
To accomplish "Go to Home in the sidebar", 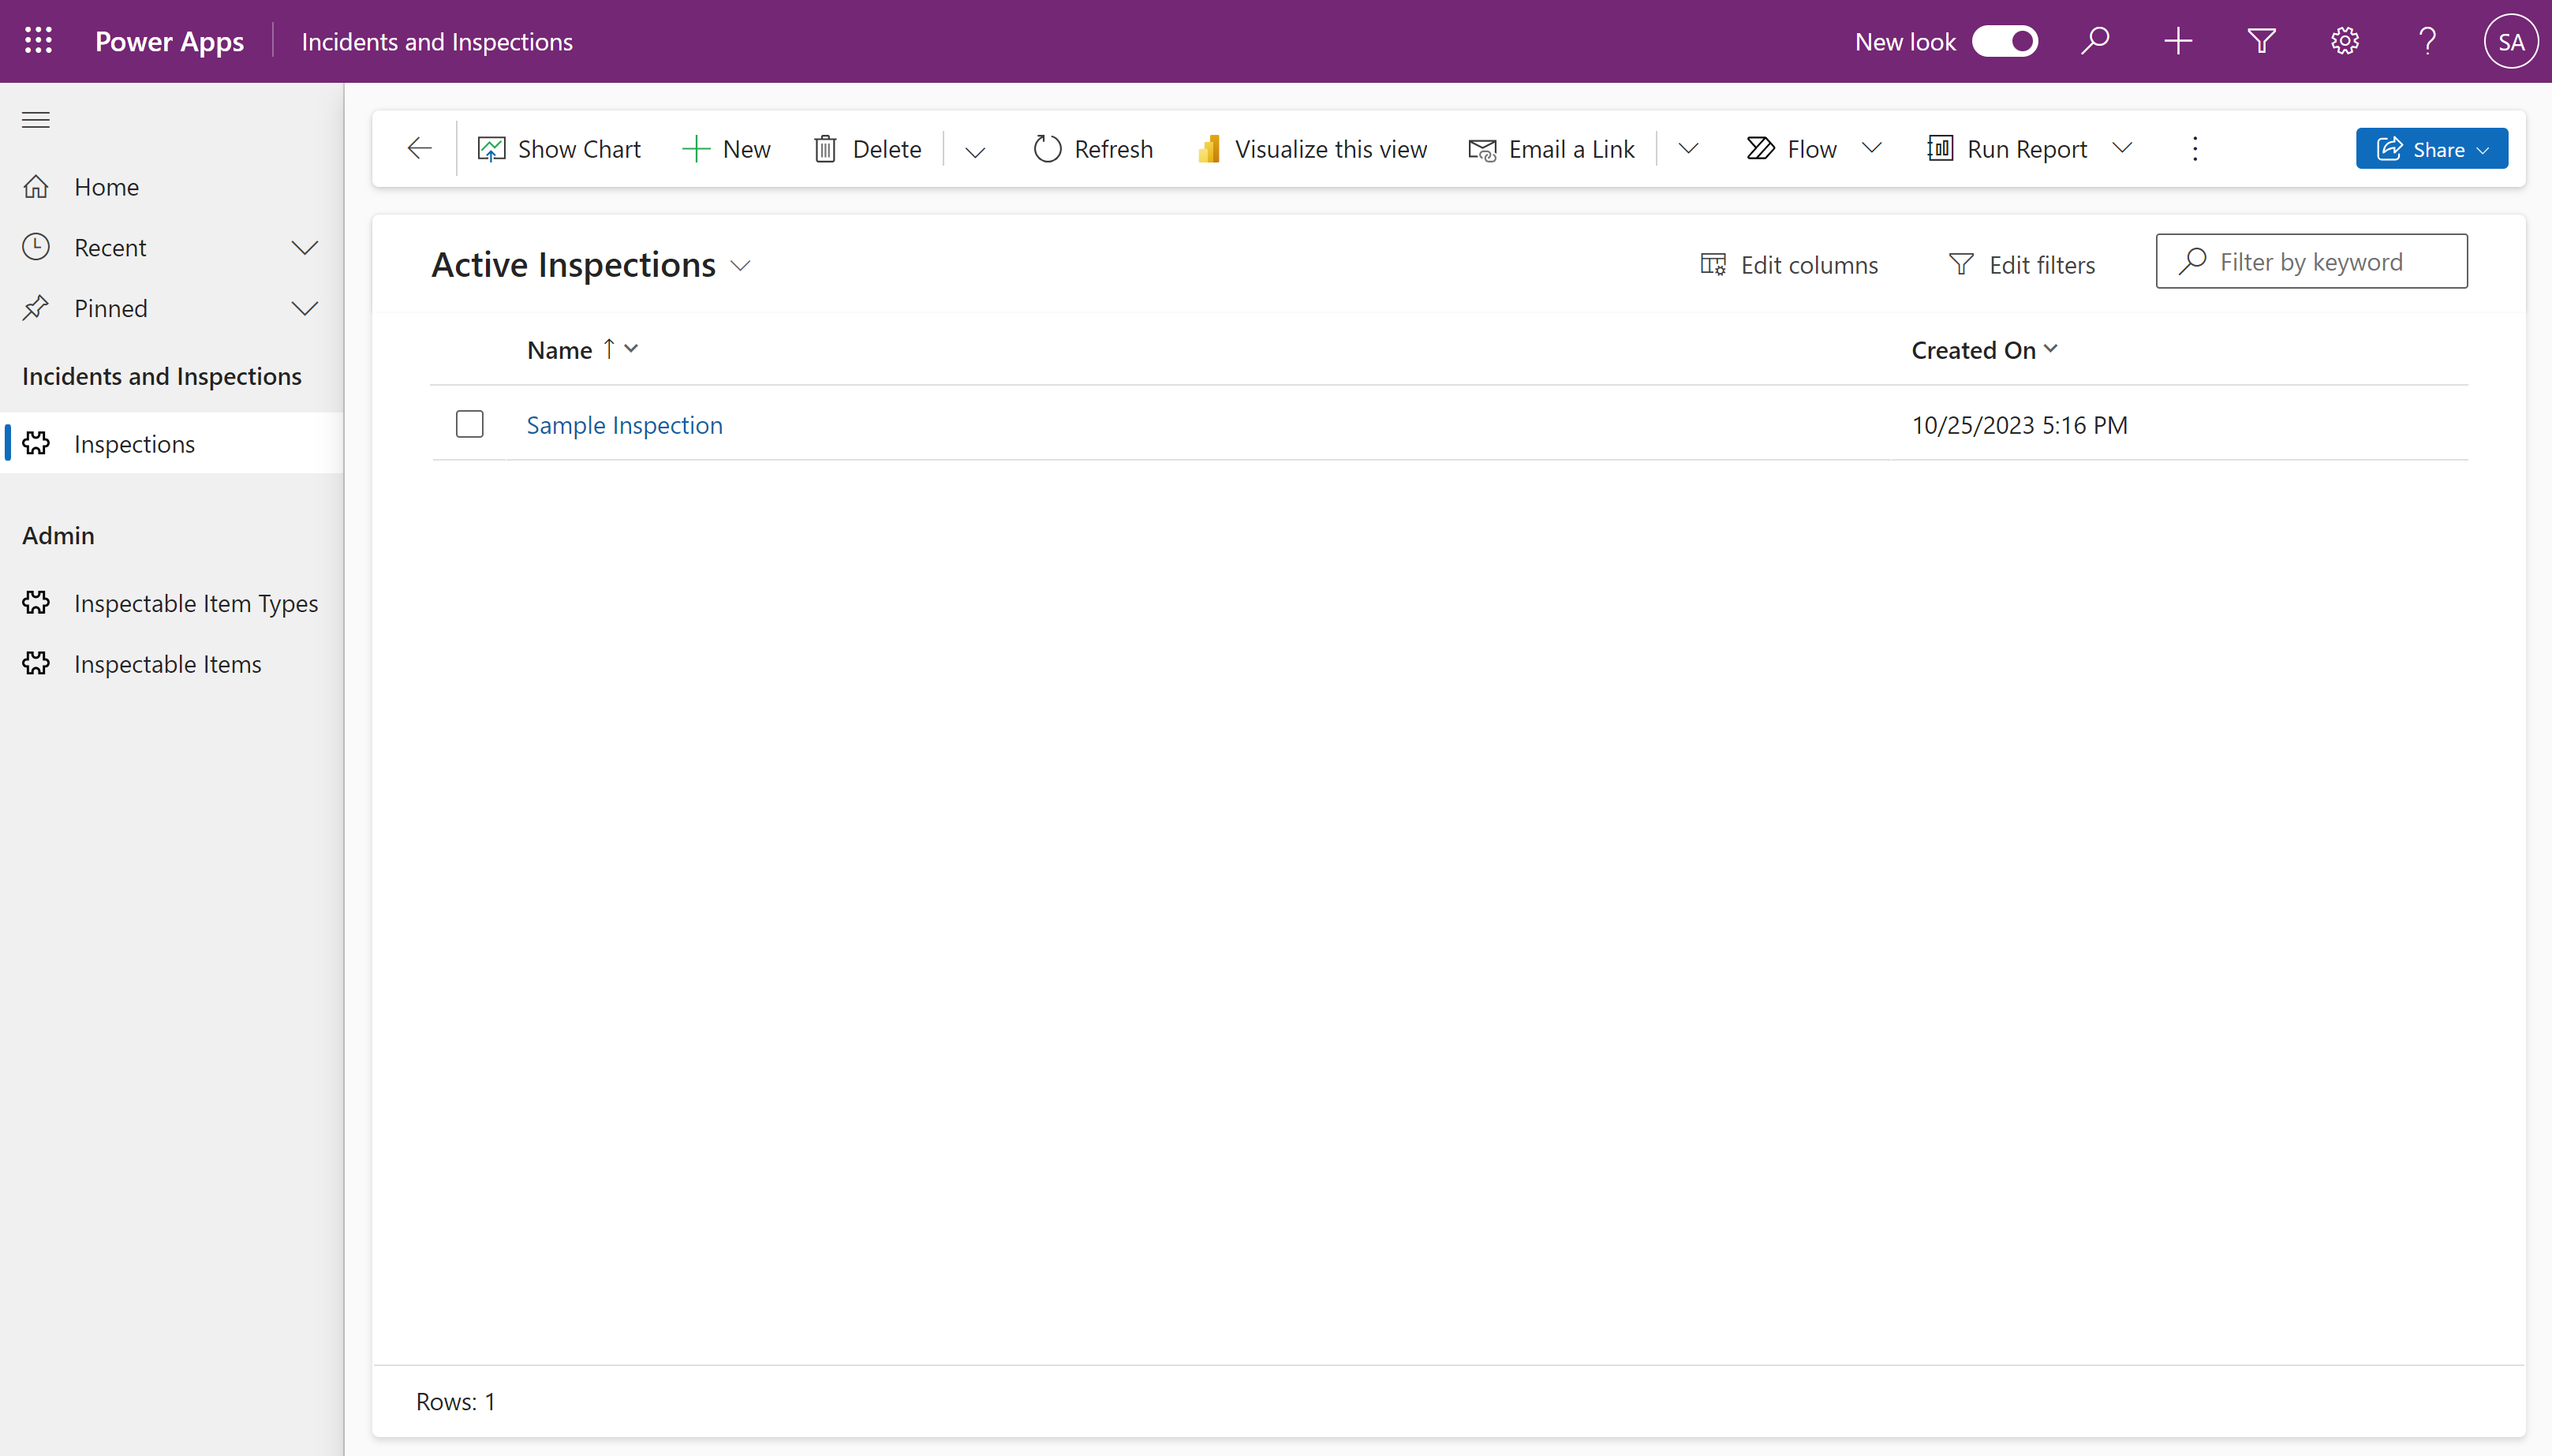I will coord(171,187).
